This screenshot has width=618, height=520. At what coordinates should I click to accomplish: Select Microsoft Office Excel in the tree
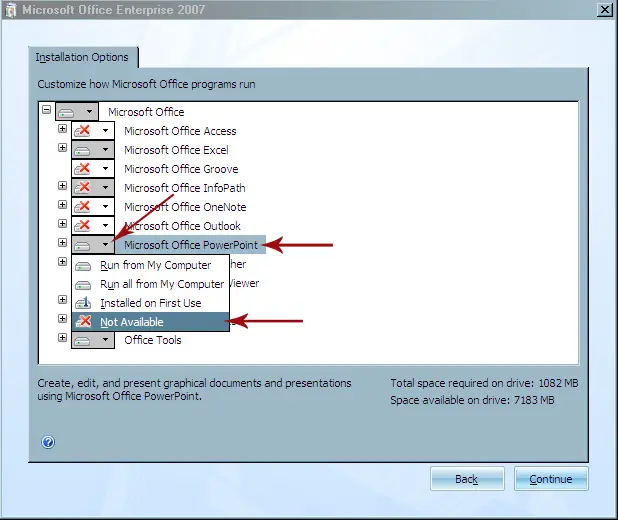(x=176, y=150)
